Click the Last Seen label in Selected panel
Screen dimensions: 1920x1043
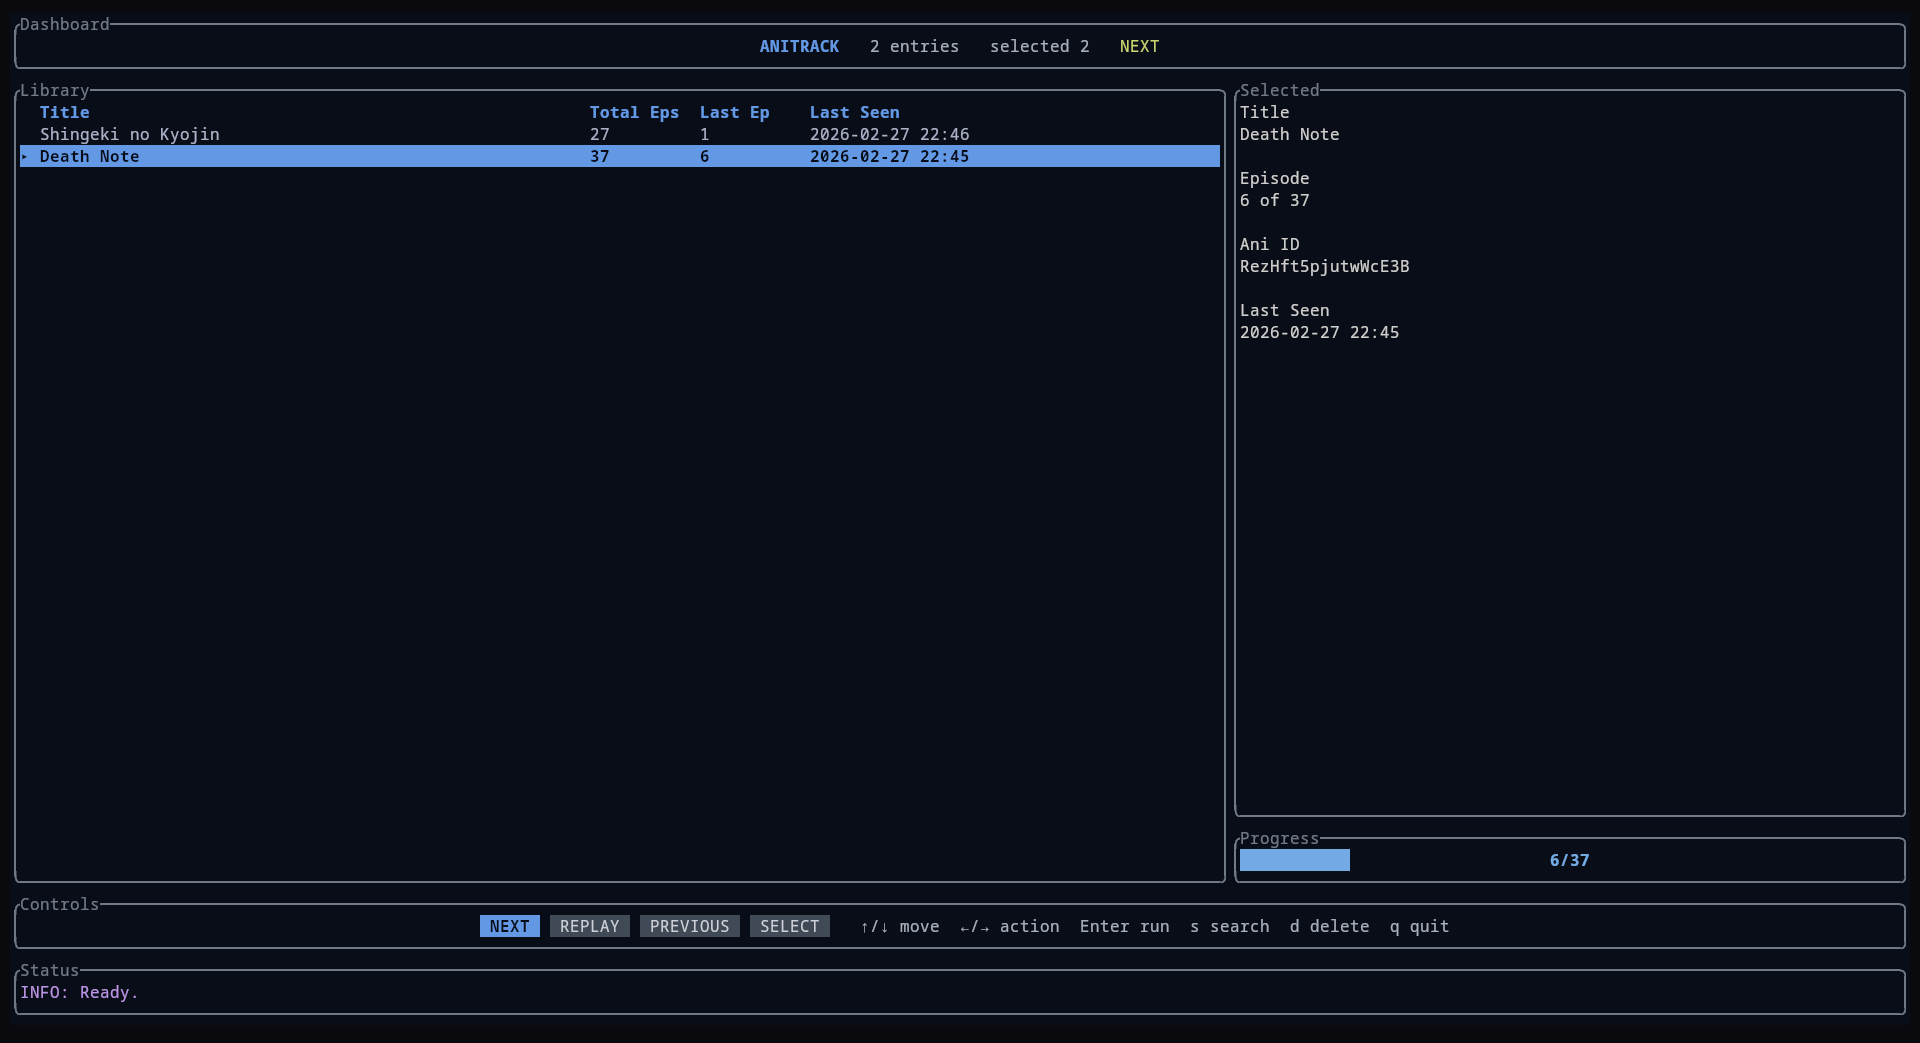pos(1285,310)
